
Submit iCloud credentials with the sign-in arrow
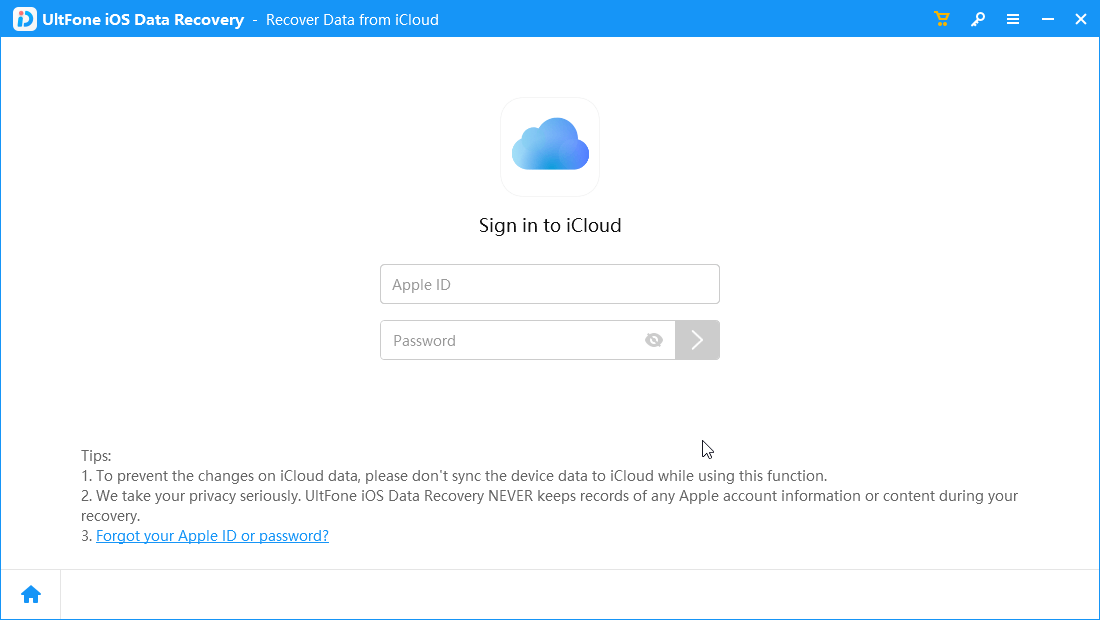(x=697, y=340)
